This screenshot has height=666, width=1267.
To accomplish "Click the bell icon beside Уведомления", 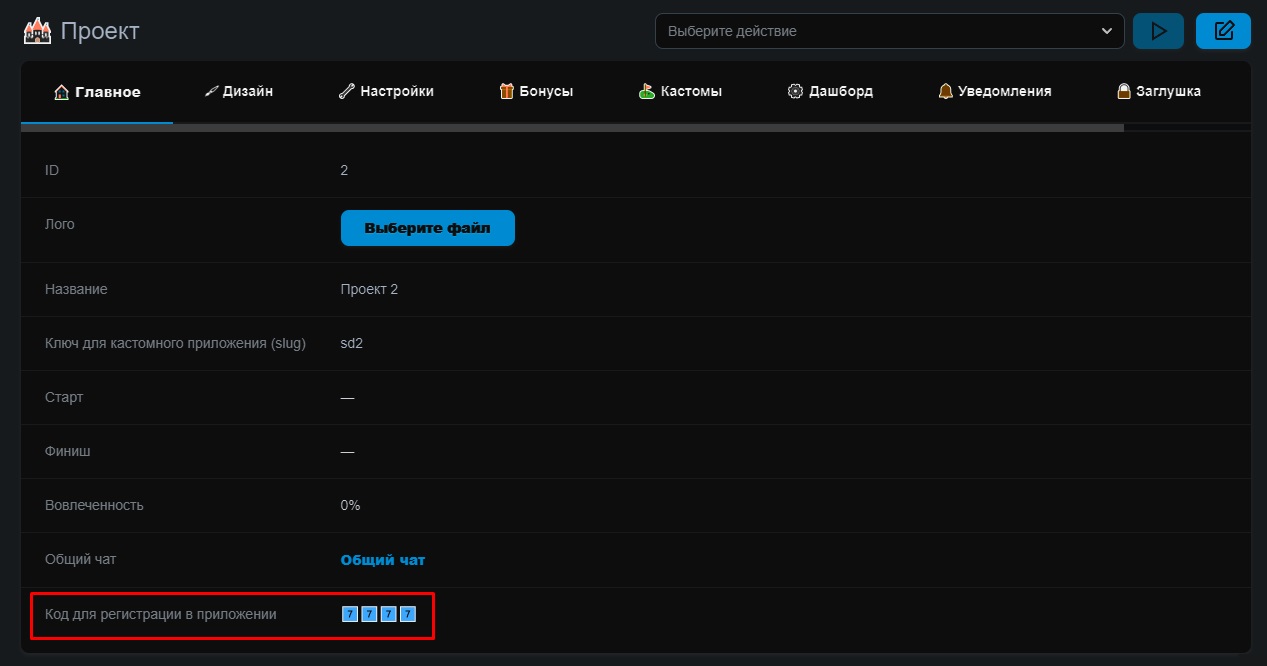I will click(945, 91).
